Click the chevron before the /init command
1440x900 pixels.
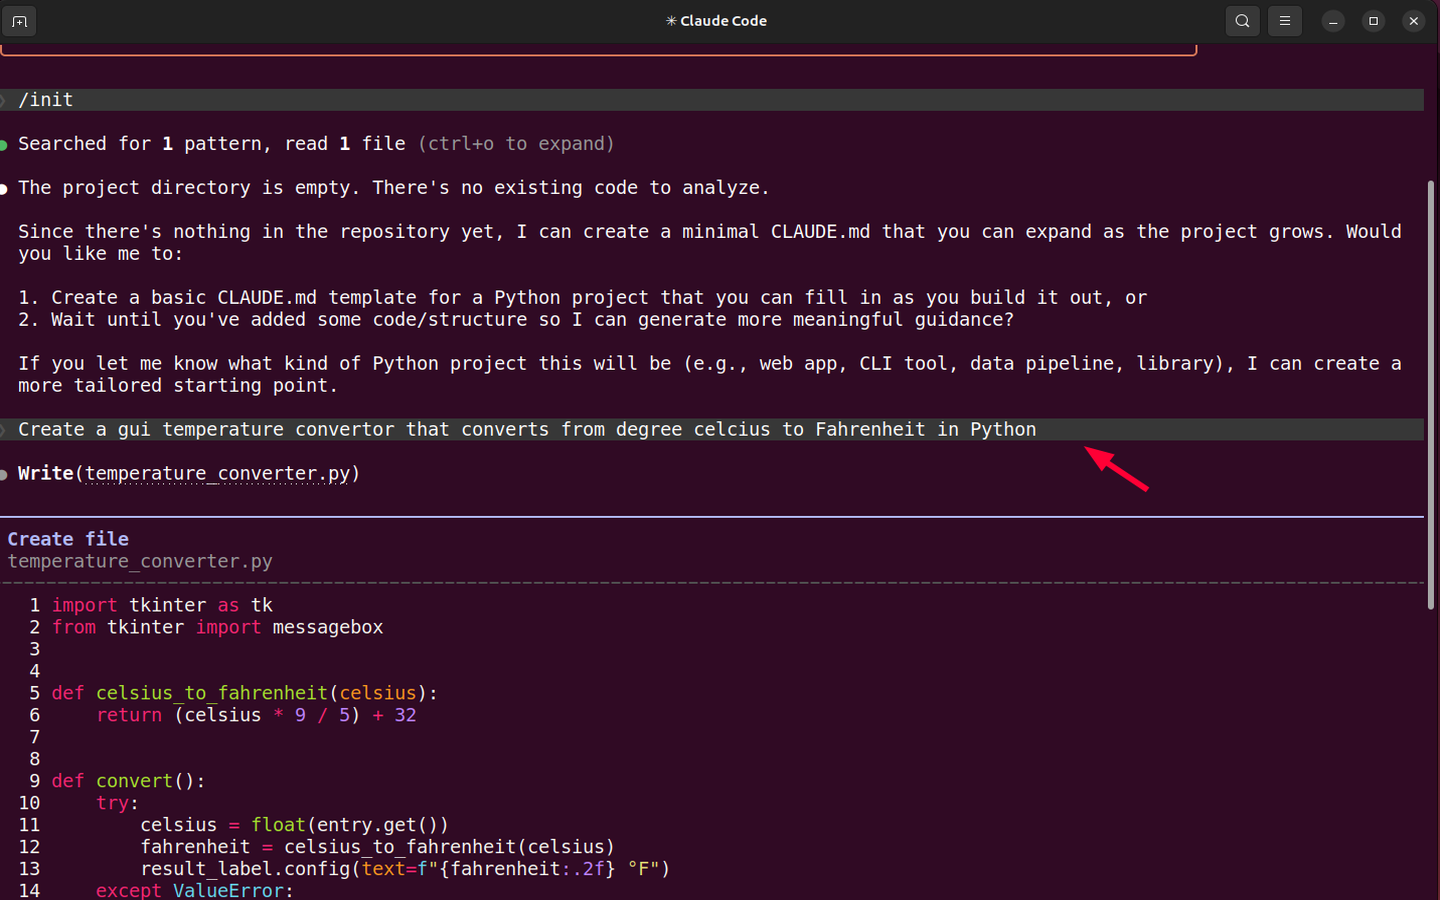pos(4,99)
